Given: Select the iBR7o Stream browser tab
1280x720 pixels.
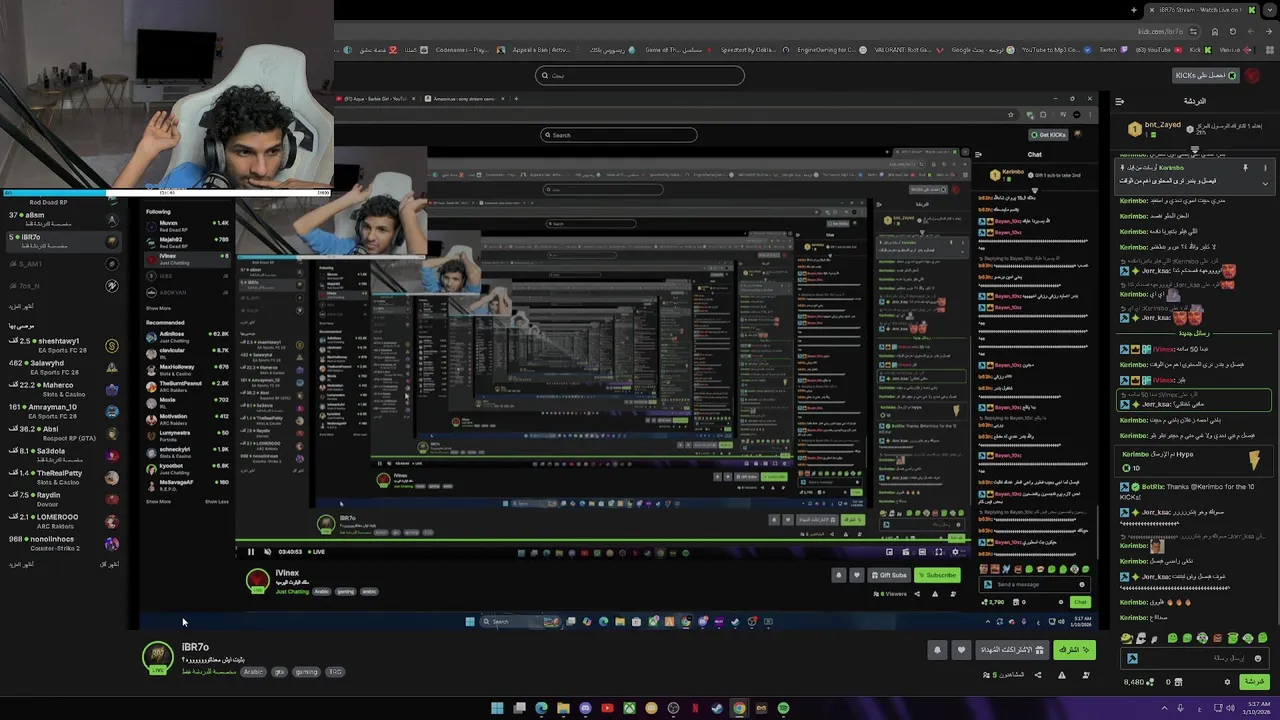Looking at the screenshot, I should (1202, 10).
